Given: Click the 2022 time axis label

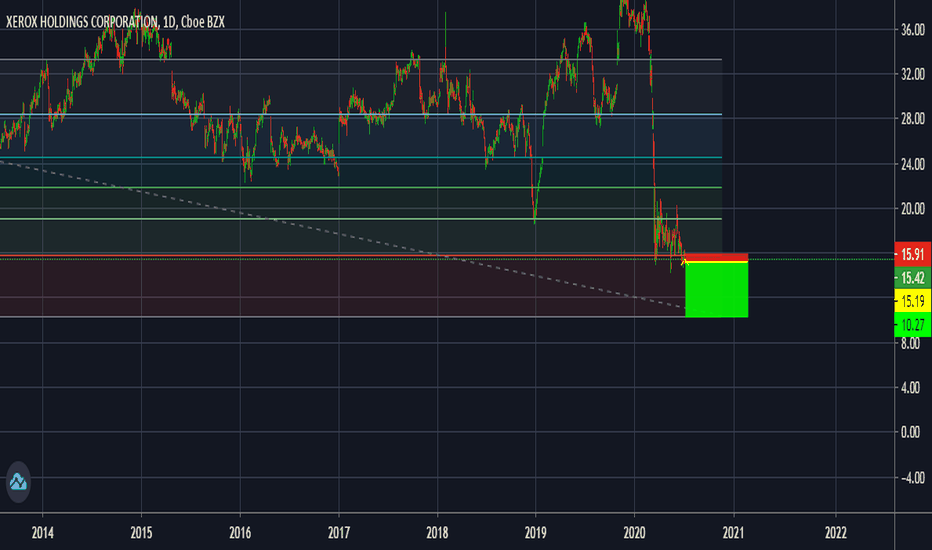Looking at the screenshot, I should (836, 533).
